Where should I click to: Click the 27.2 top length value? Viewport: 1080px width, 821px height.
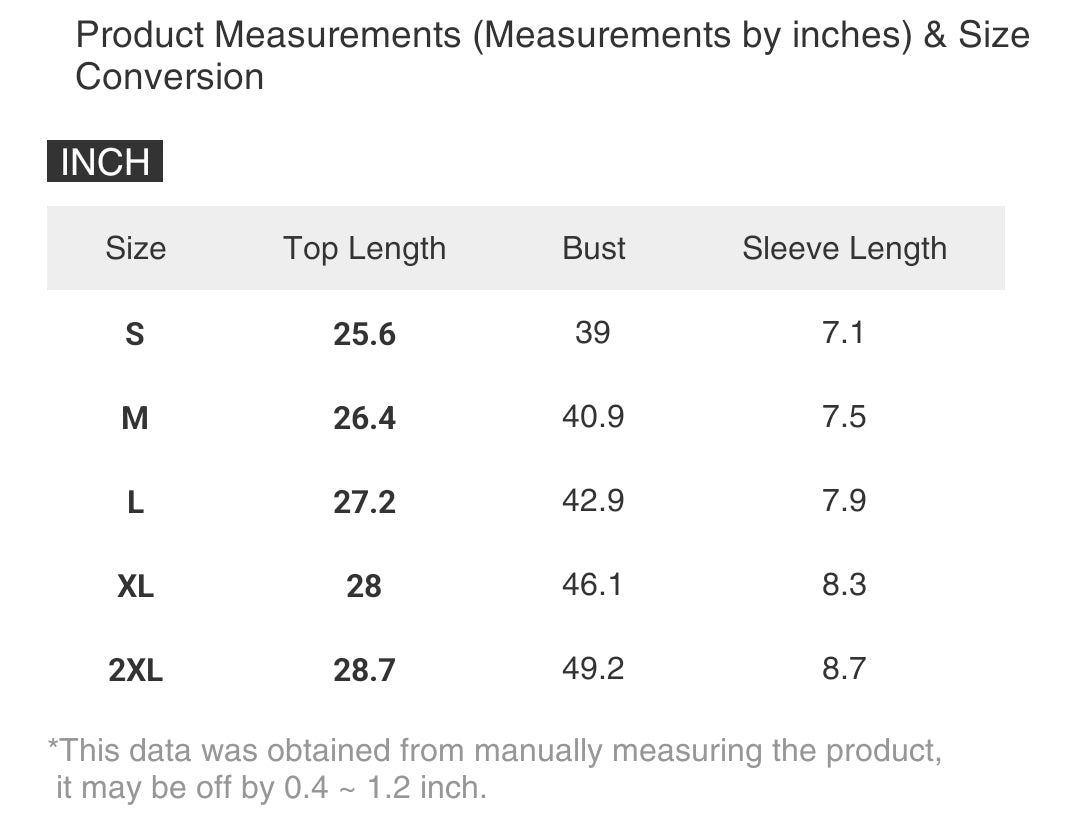click(x=364, y=502)
